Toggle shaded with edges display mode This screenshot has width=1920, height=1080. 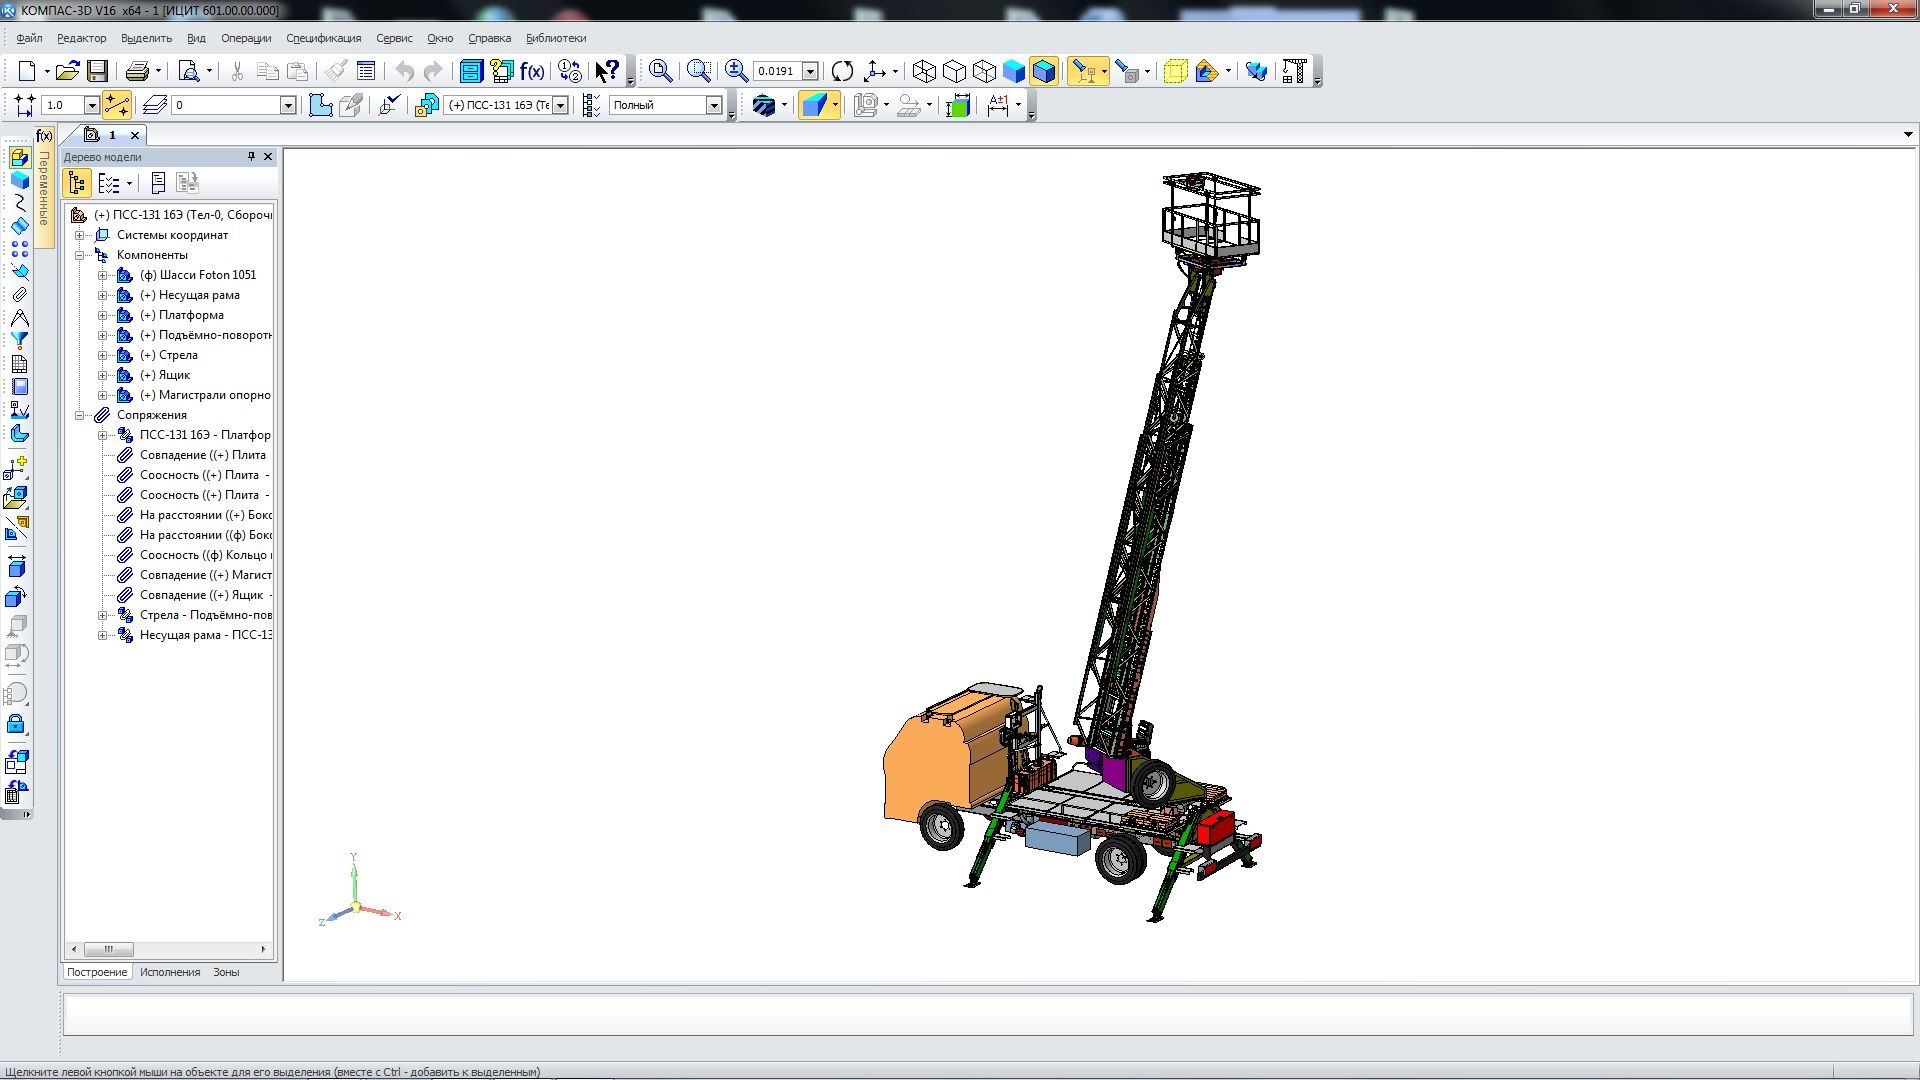point(1044,71)
